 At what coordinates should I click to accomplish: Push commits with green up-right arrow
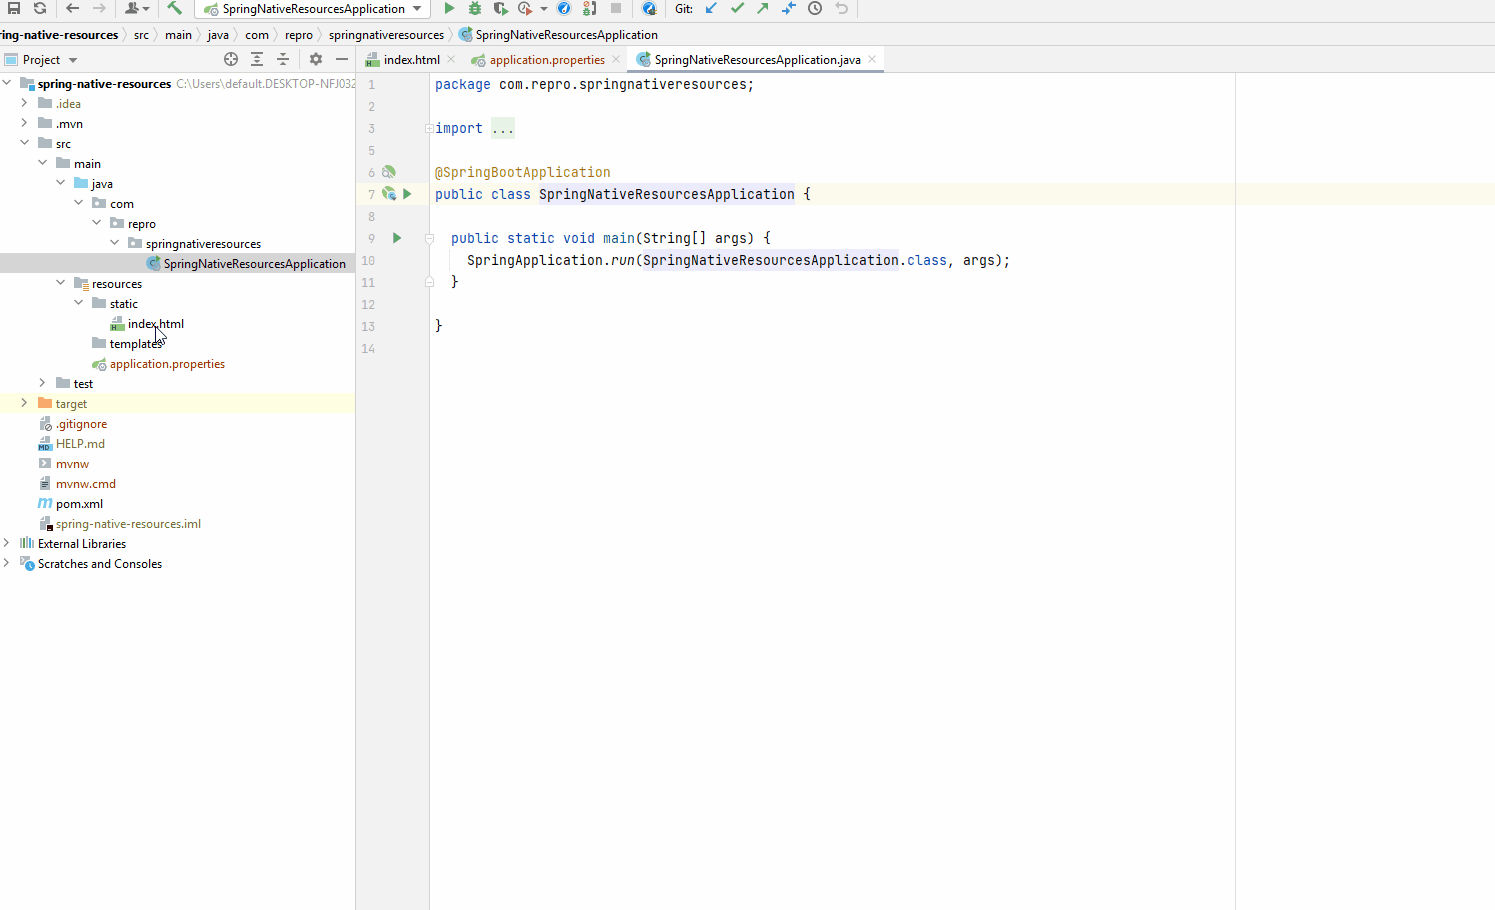[763, 8]
